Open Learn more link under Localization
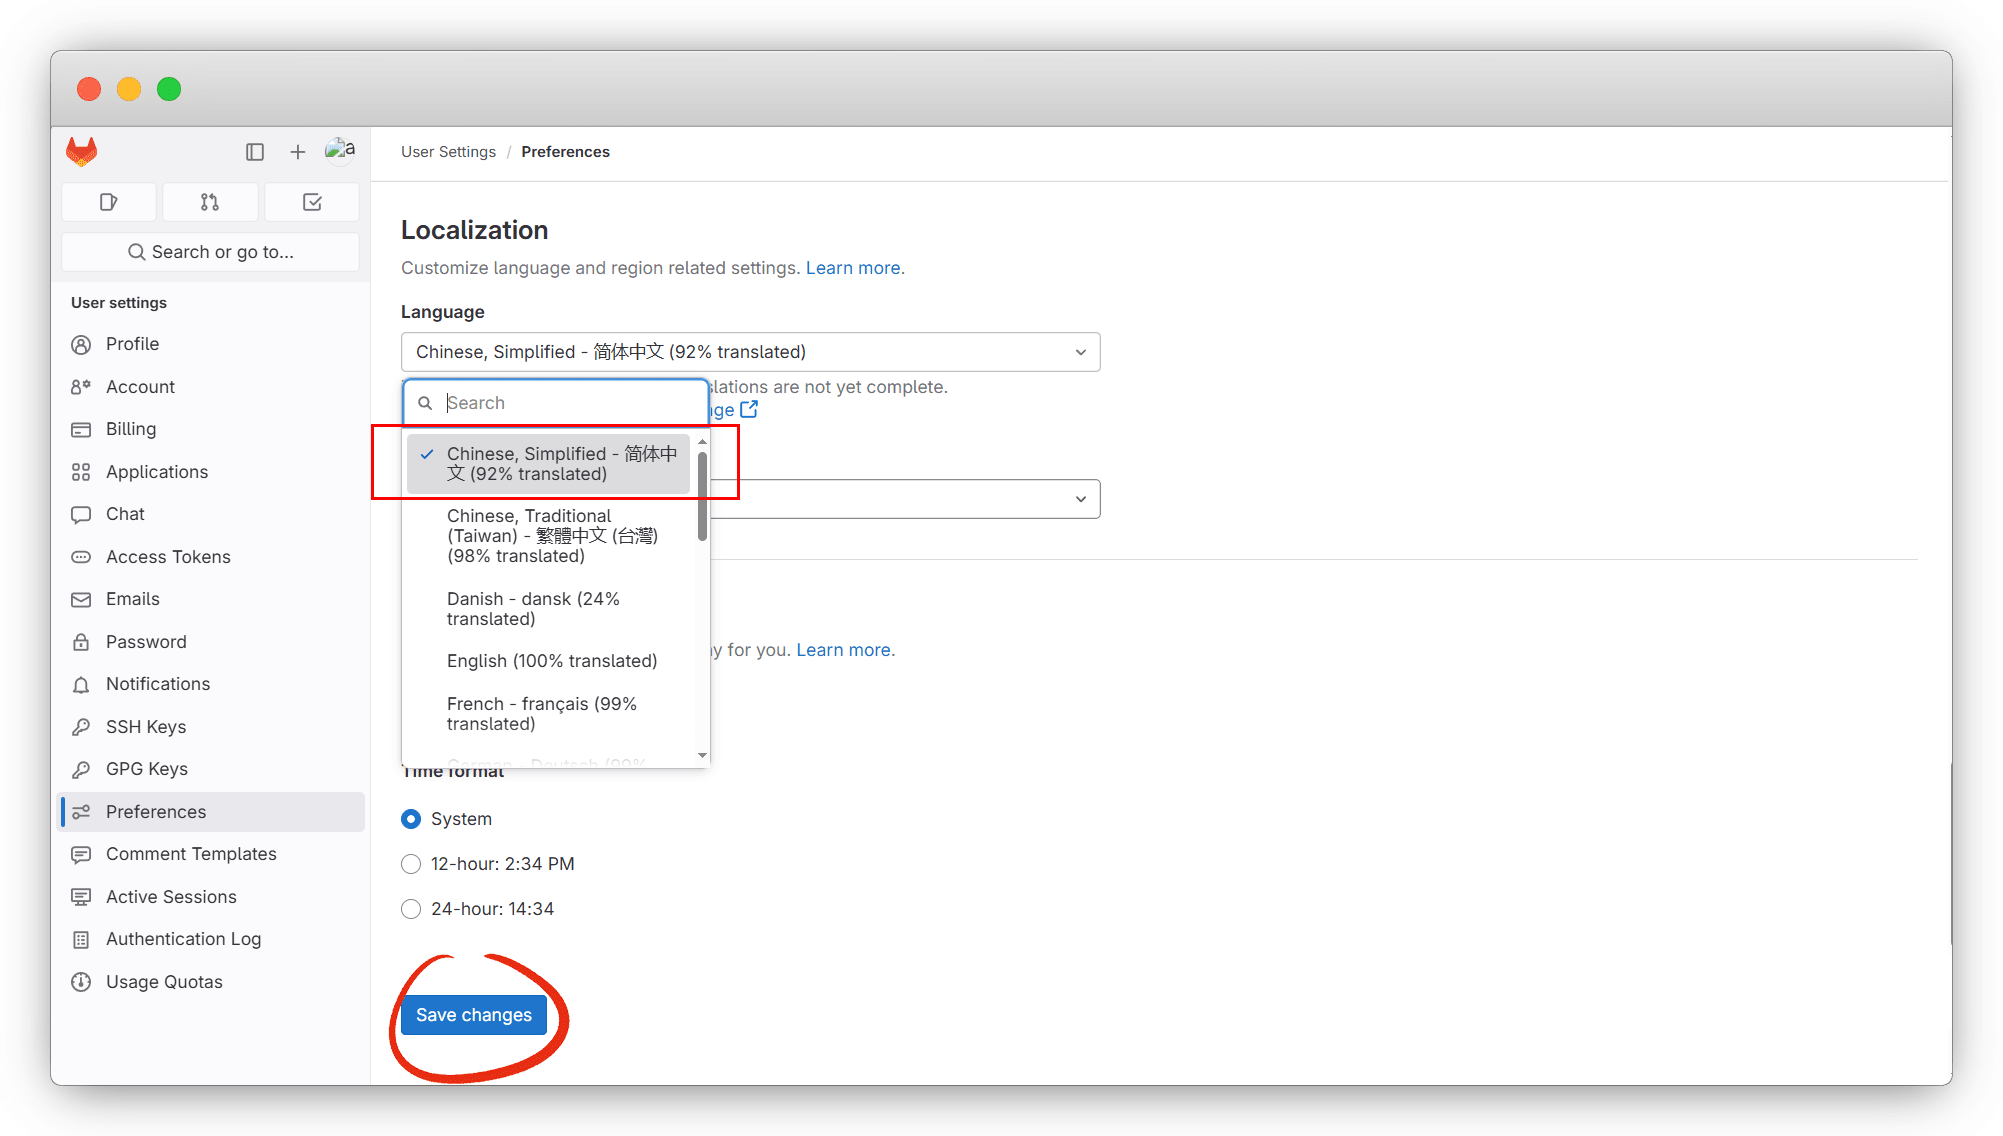The width and height of the screenshot is (2003, 1136). point(853,268)
